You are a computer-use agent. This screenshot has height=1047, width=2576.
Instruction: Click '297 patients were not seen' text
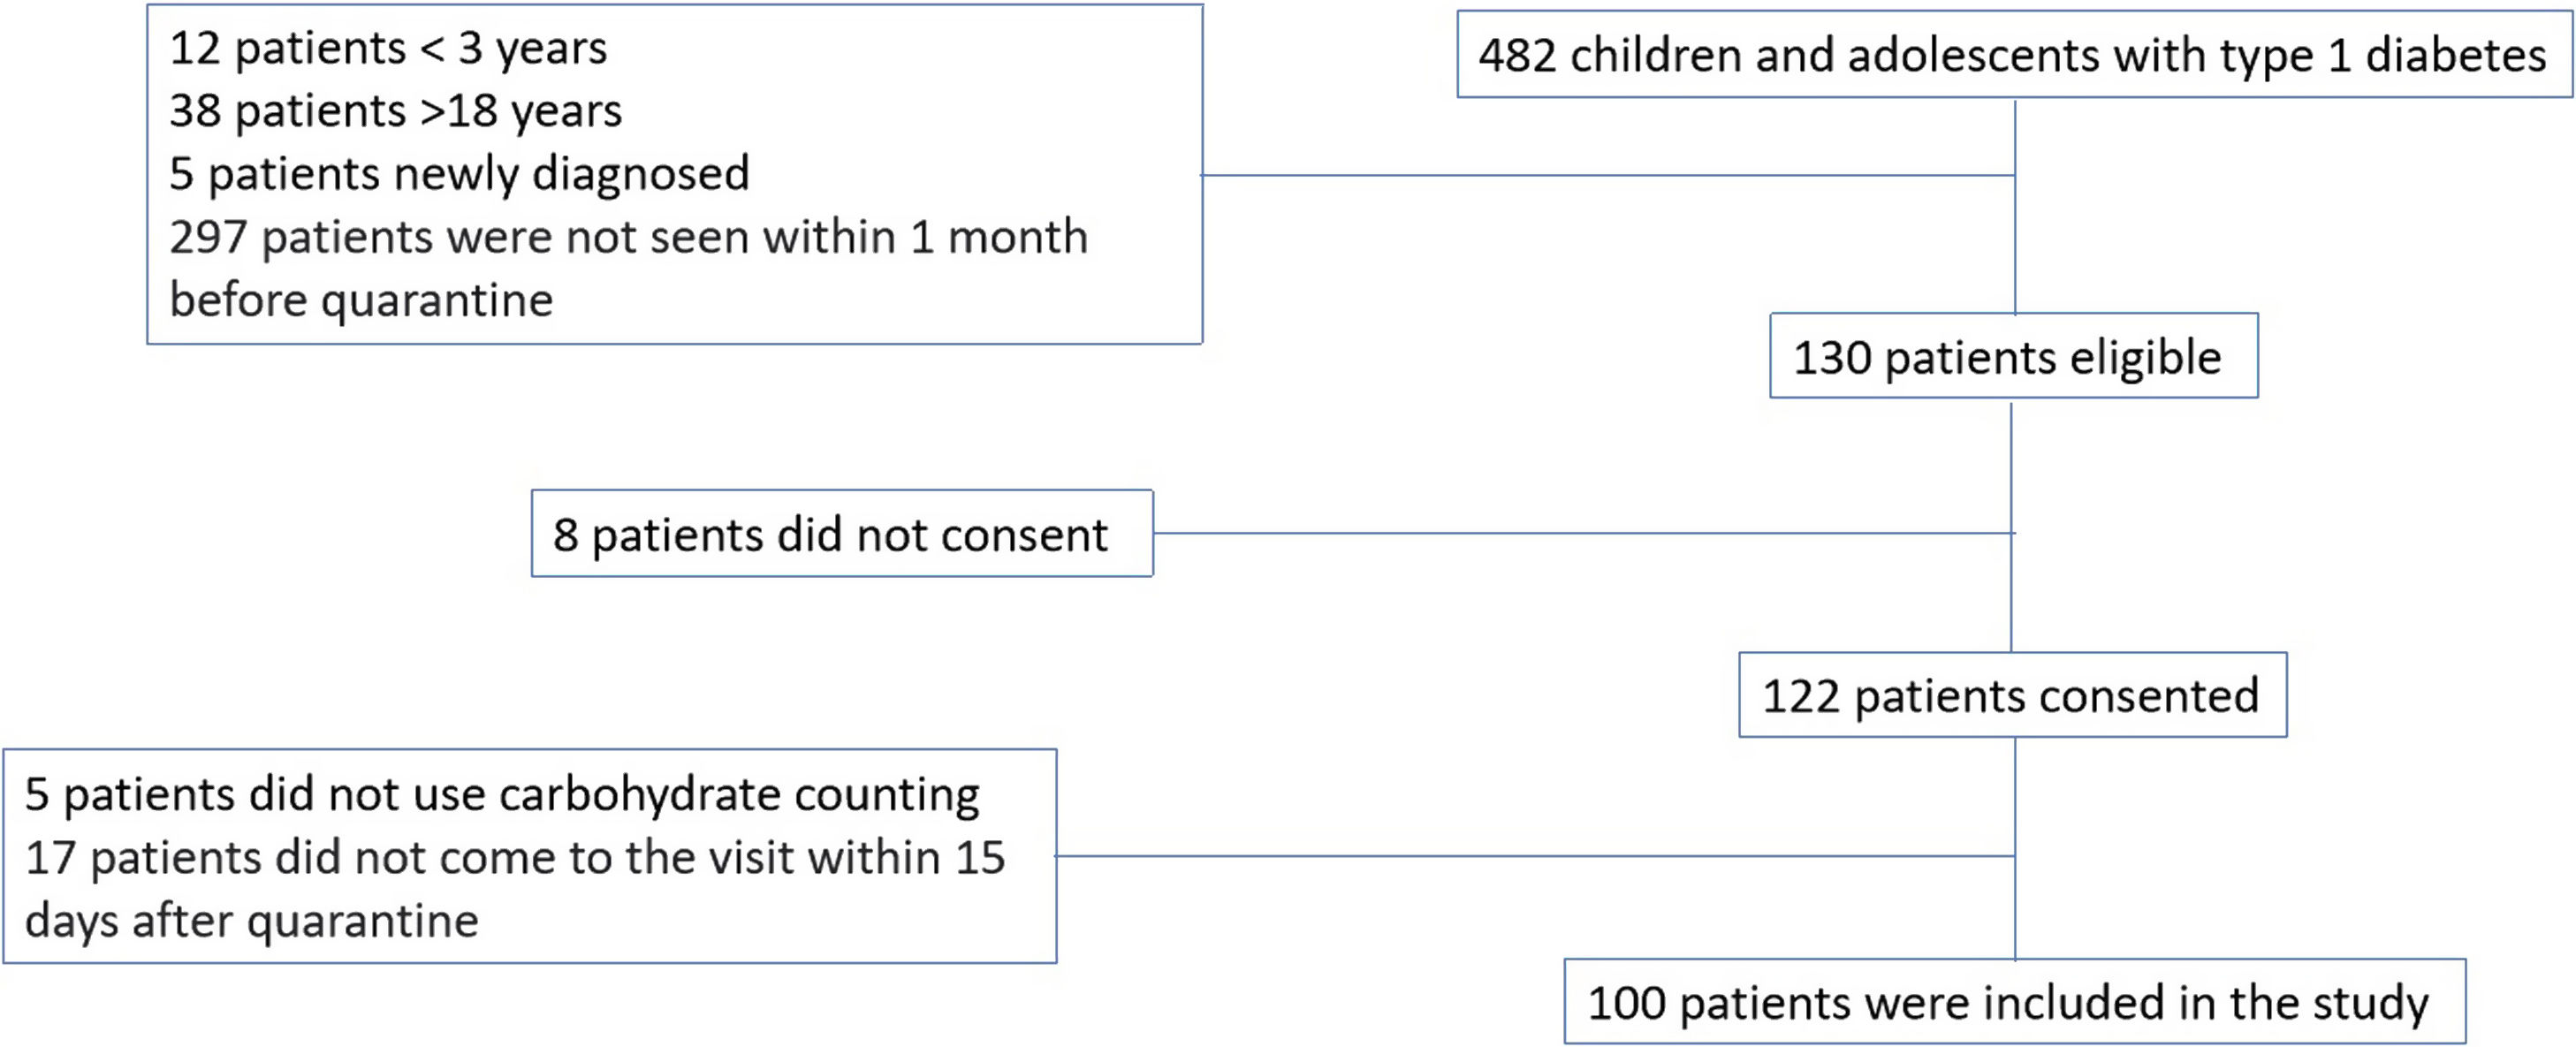coord(628,238)
